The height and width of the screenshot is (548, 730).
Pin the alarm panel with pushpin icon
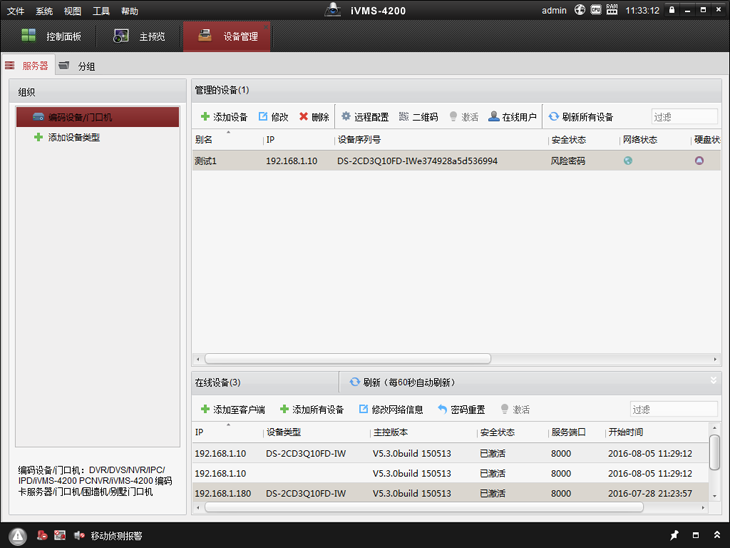click(674, 536)
